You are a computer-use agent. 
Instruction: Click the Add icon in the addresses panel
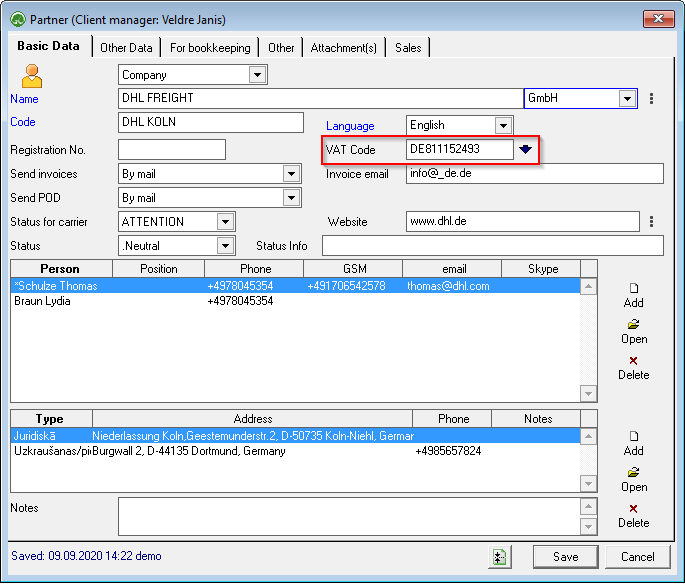tap(633, 436)
